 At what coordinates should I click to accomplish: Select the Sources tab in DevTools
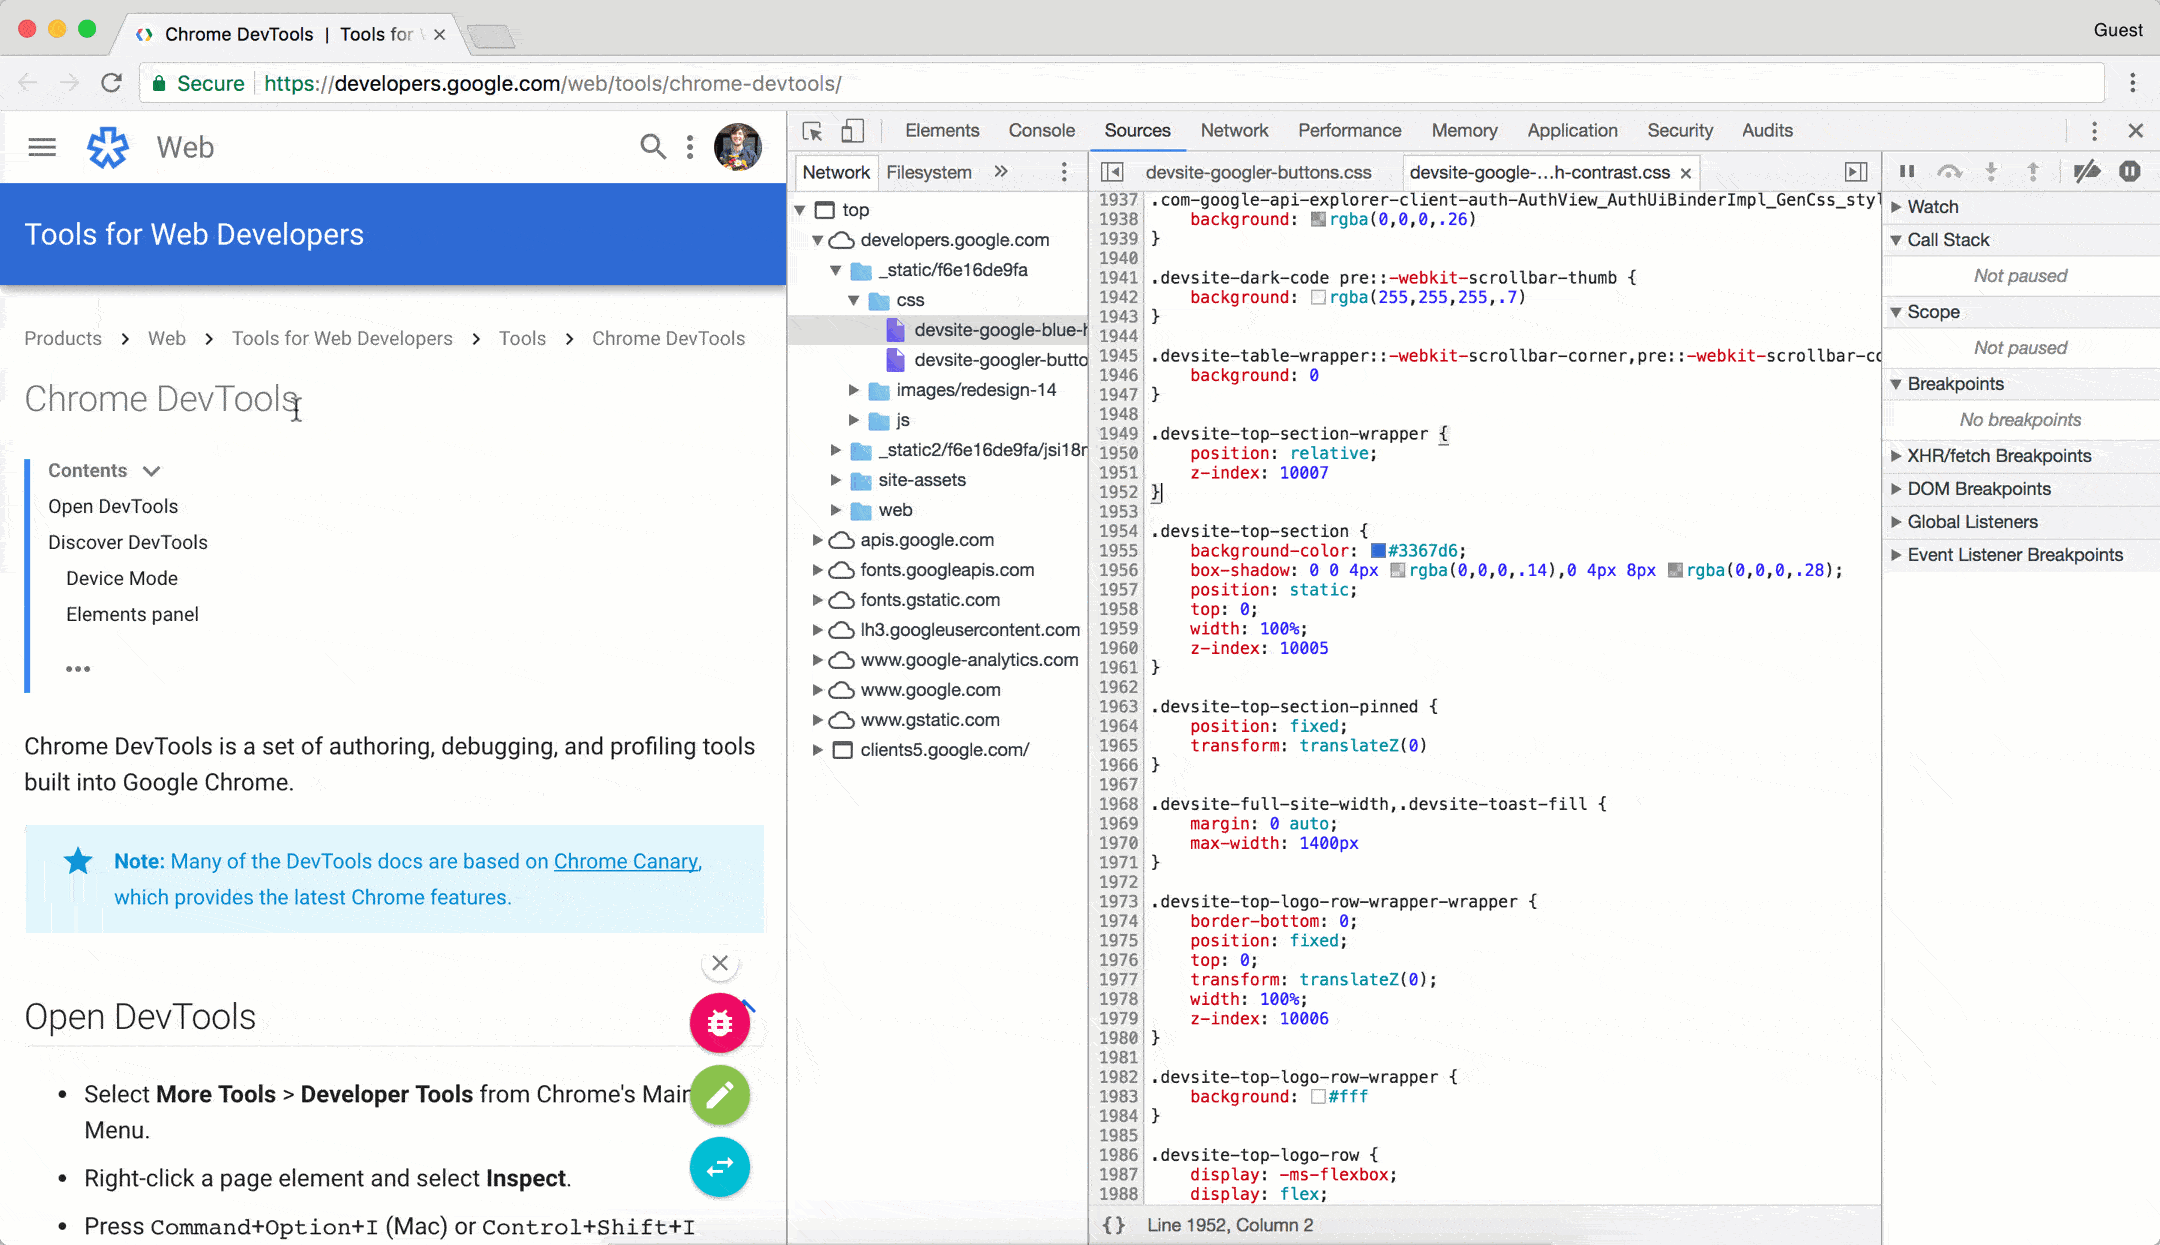coord(1136,131)
